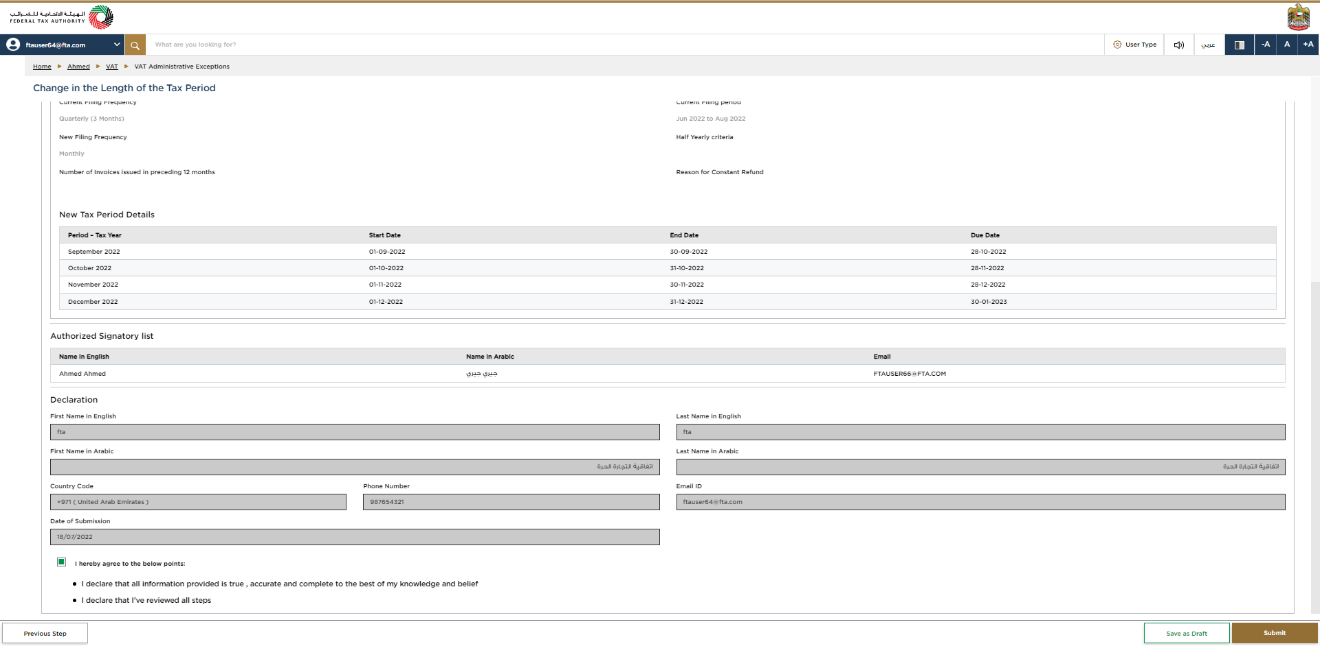Decrease font size with -A

click(1266, 45)
